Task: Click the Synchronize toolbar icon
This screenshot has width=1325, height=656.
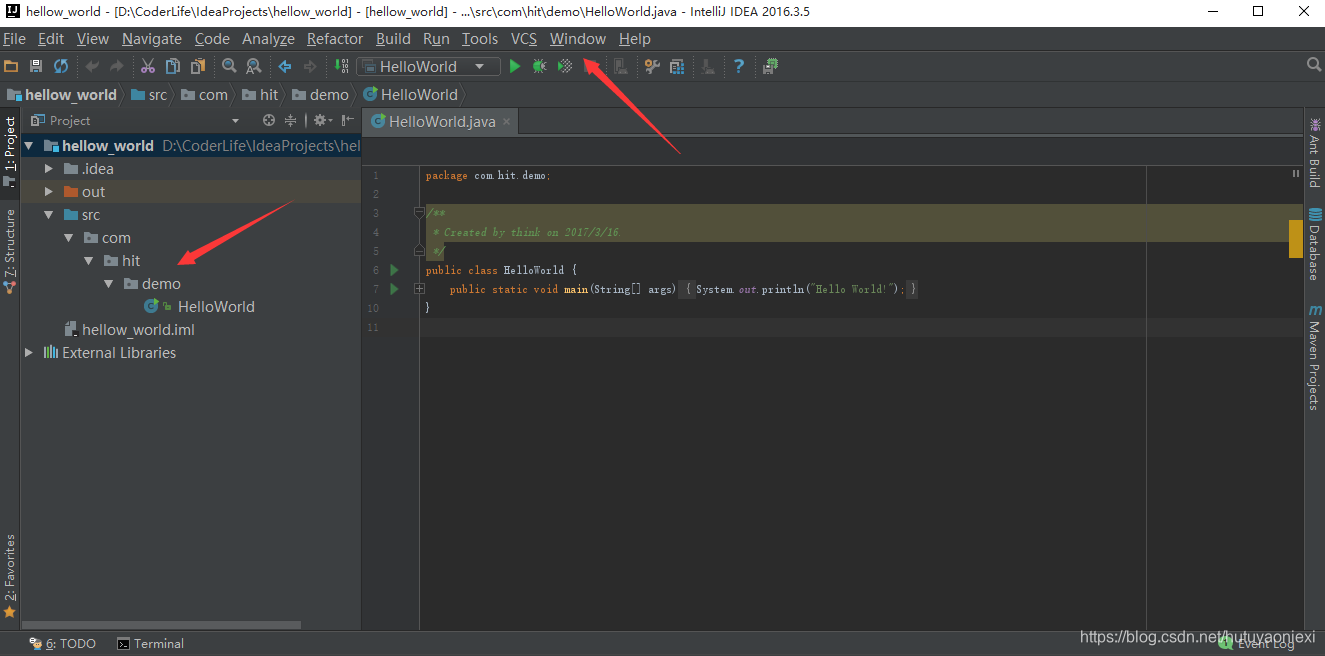Action: [x=61, y=66]
